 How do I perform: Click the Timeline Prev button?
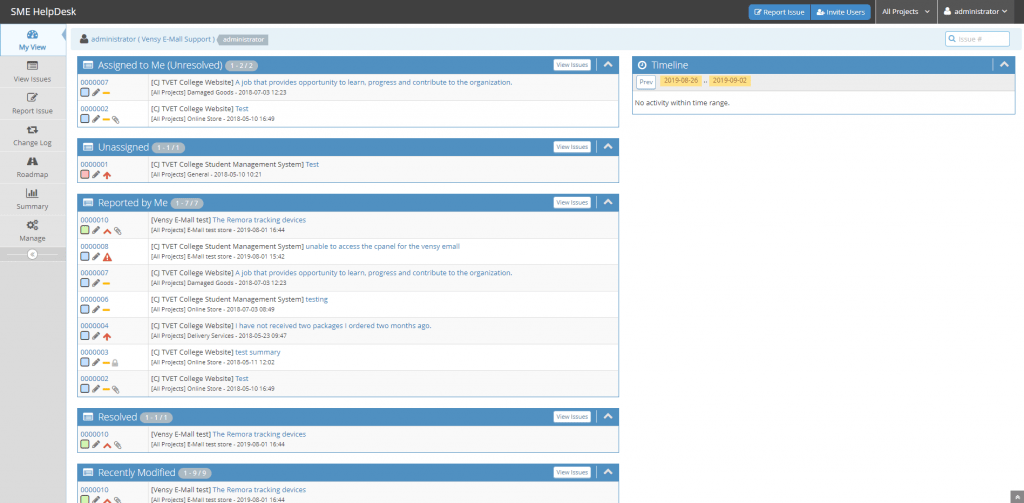[646, 82]
